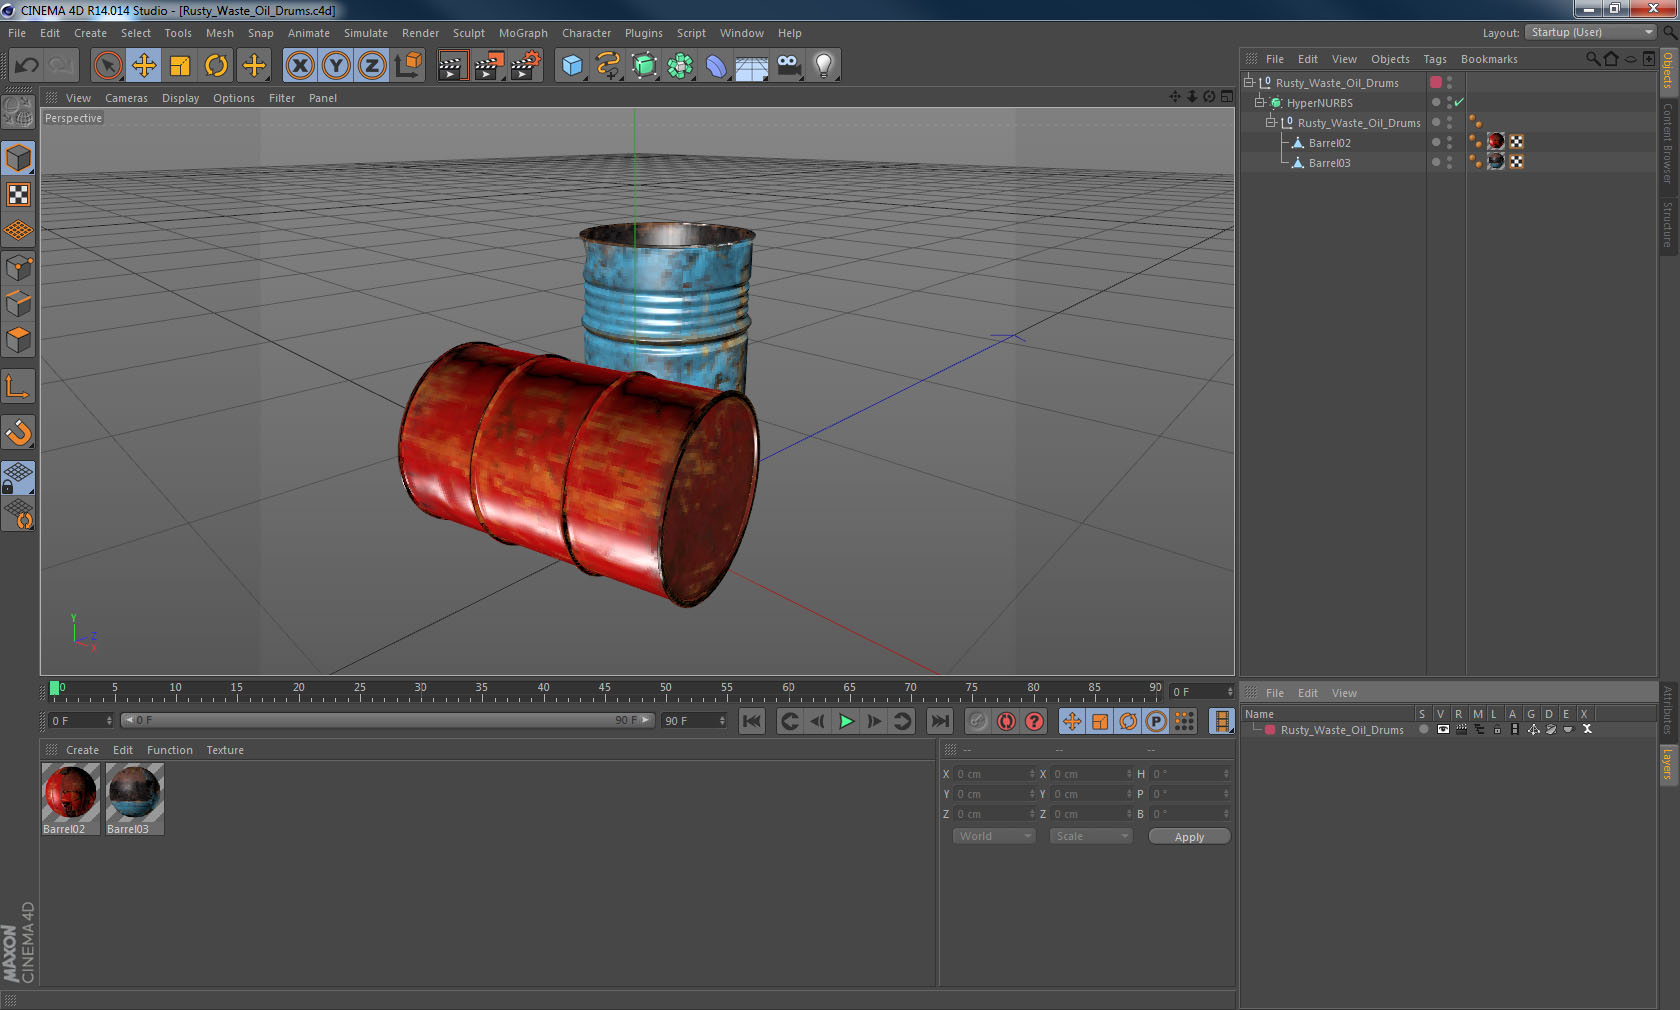
Task: Go to end of animation
Action: pyautogui.click(x=940, y=721)
